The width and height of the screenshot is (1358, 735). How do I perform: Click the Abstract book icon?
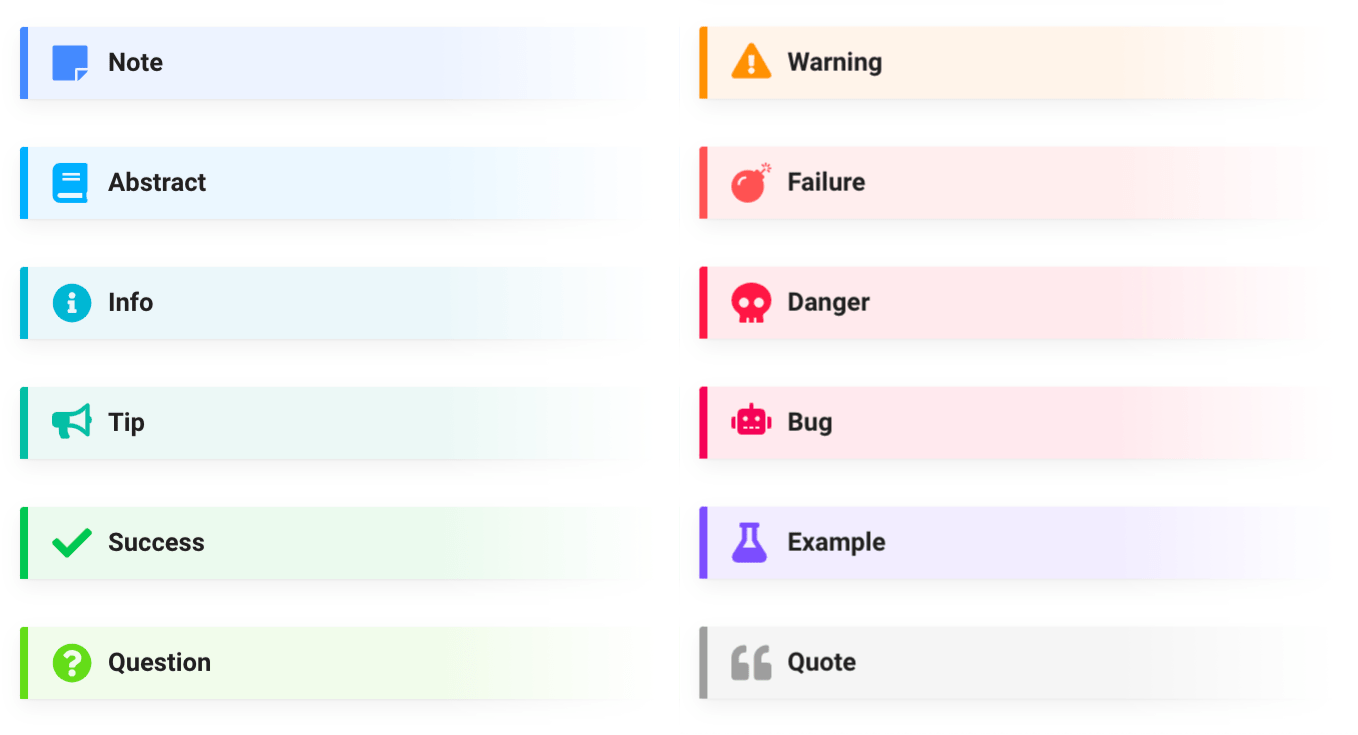70,182
